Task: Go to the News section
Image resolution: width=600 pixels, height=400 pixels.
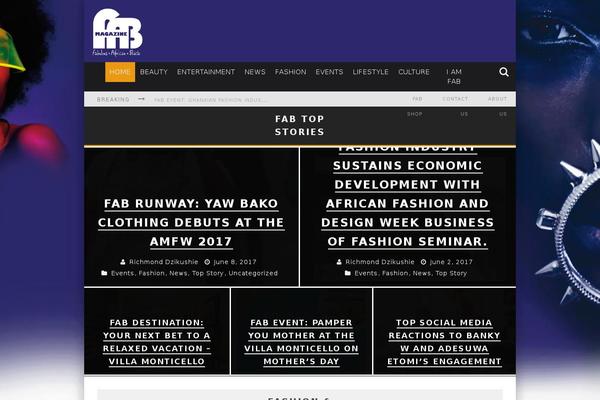Action: (x=255, y=72)
